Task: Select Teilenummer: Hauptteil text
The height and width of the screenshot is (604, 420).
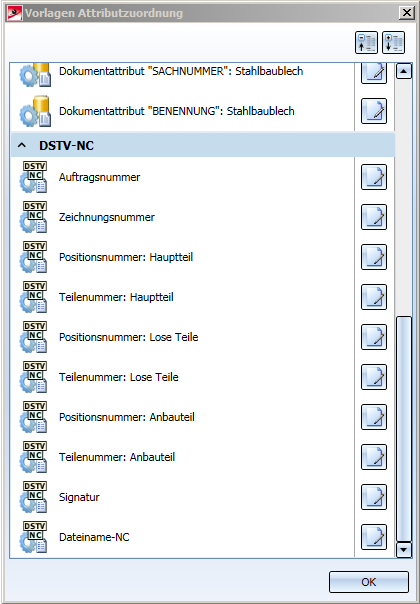Action: 116,297
